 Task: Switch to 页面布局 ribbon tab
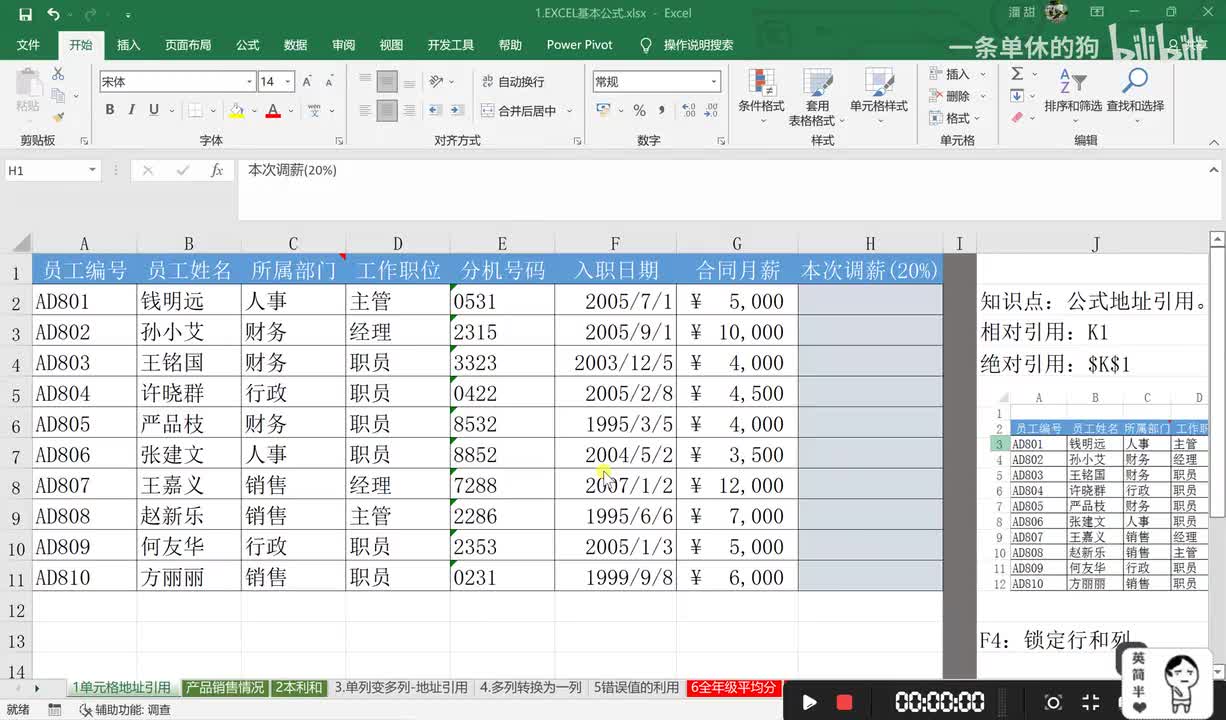pyautogui.click(x=188, y=45)
